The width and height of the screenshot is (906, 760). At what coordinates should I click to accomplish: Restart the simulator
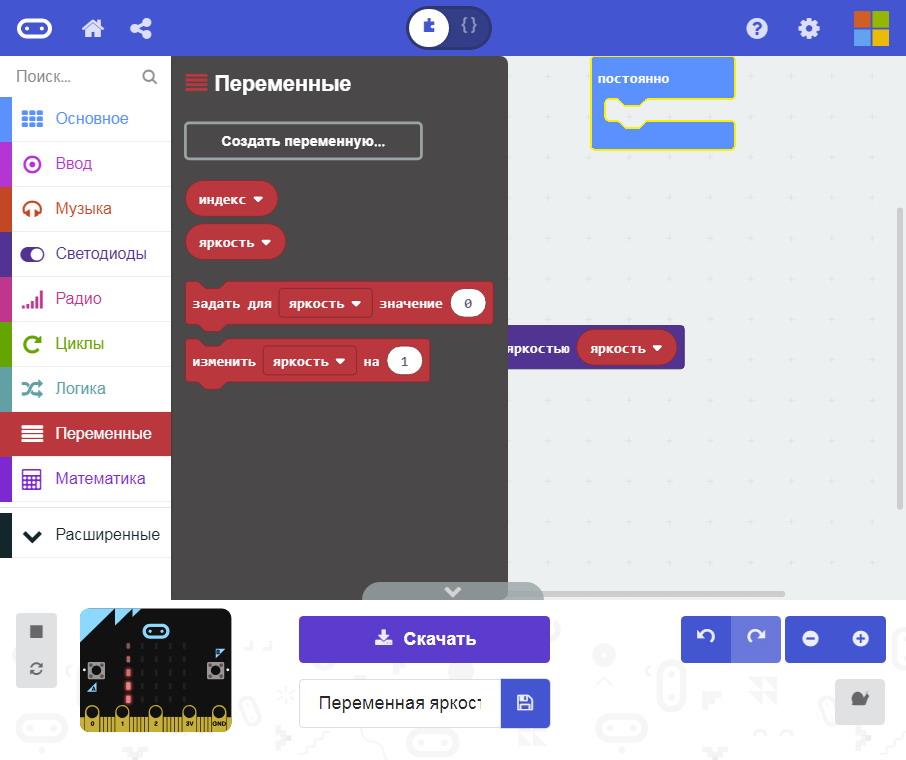[36, 669]
